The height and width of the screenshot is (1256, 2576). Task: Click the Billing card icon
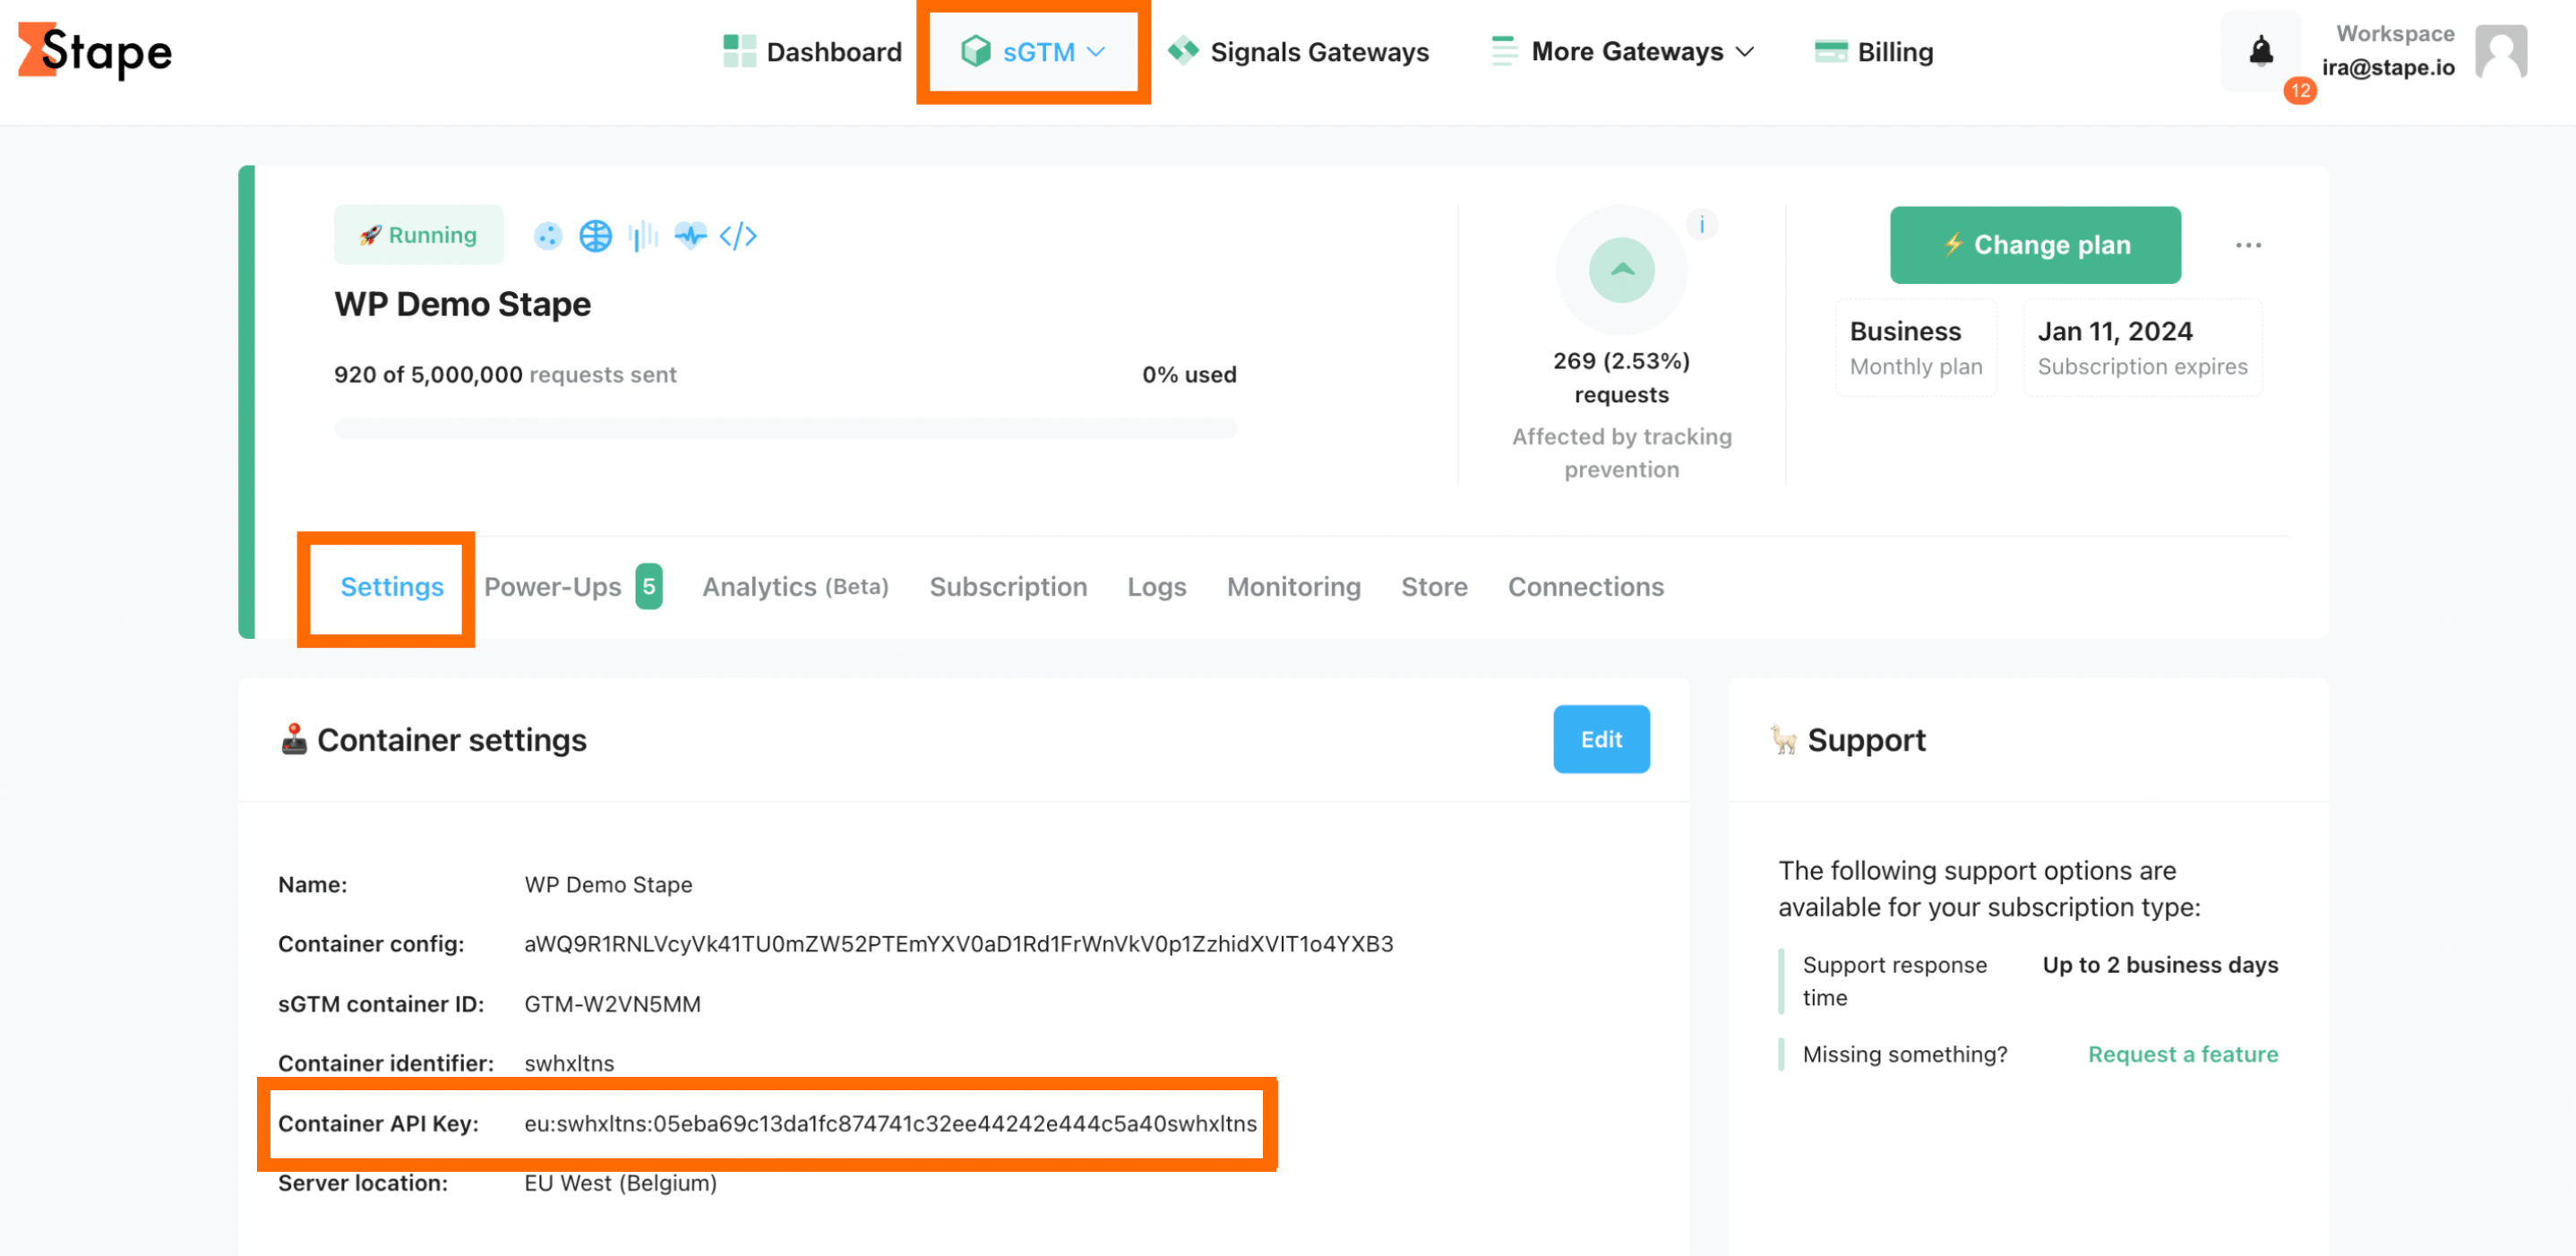pos(1830,51)
